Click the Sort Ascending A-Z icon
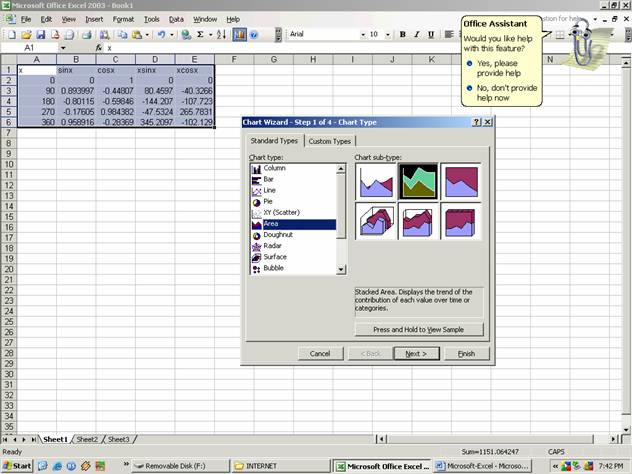Screen dimensions: 632x474 pyautogui.click(x=221, y=35)
